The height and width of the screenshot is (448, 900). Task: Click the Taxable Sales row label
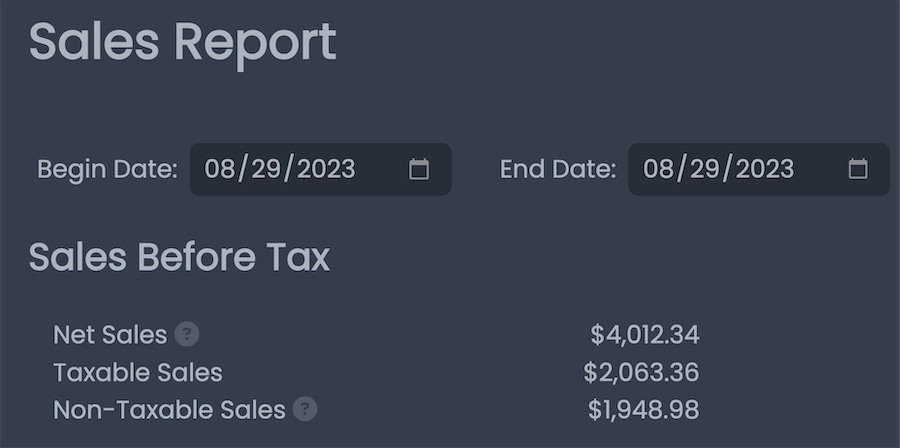coord(138,372)
